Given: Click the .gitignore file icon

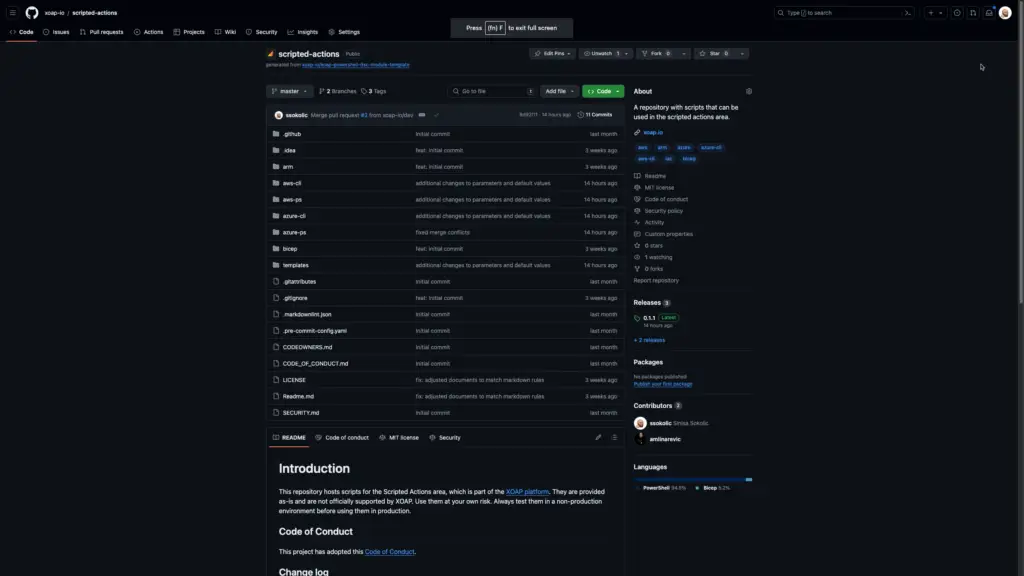Looking at the screenshot, I should 276,298.
